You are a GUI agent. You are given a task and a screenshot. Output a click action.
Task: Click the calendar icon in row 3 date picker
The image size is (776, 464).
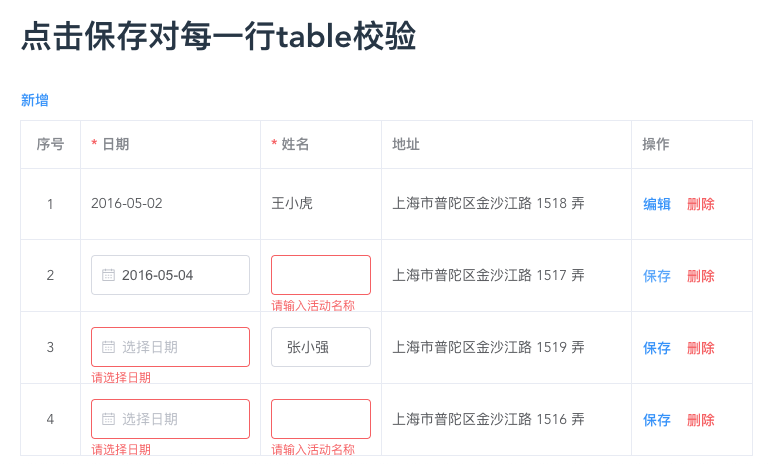[108, 347]
